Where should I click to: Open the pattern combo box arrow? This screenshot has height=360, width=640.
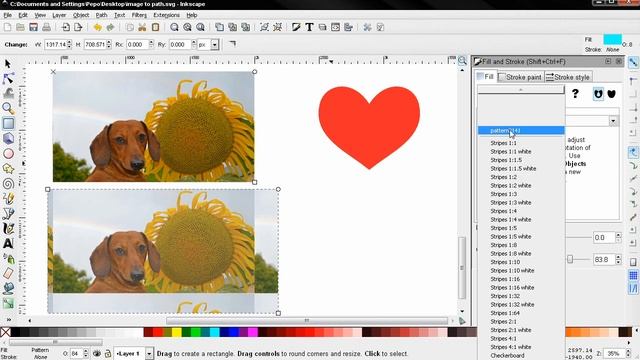[613, 121]
